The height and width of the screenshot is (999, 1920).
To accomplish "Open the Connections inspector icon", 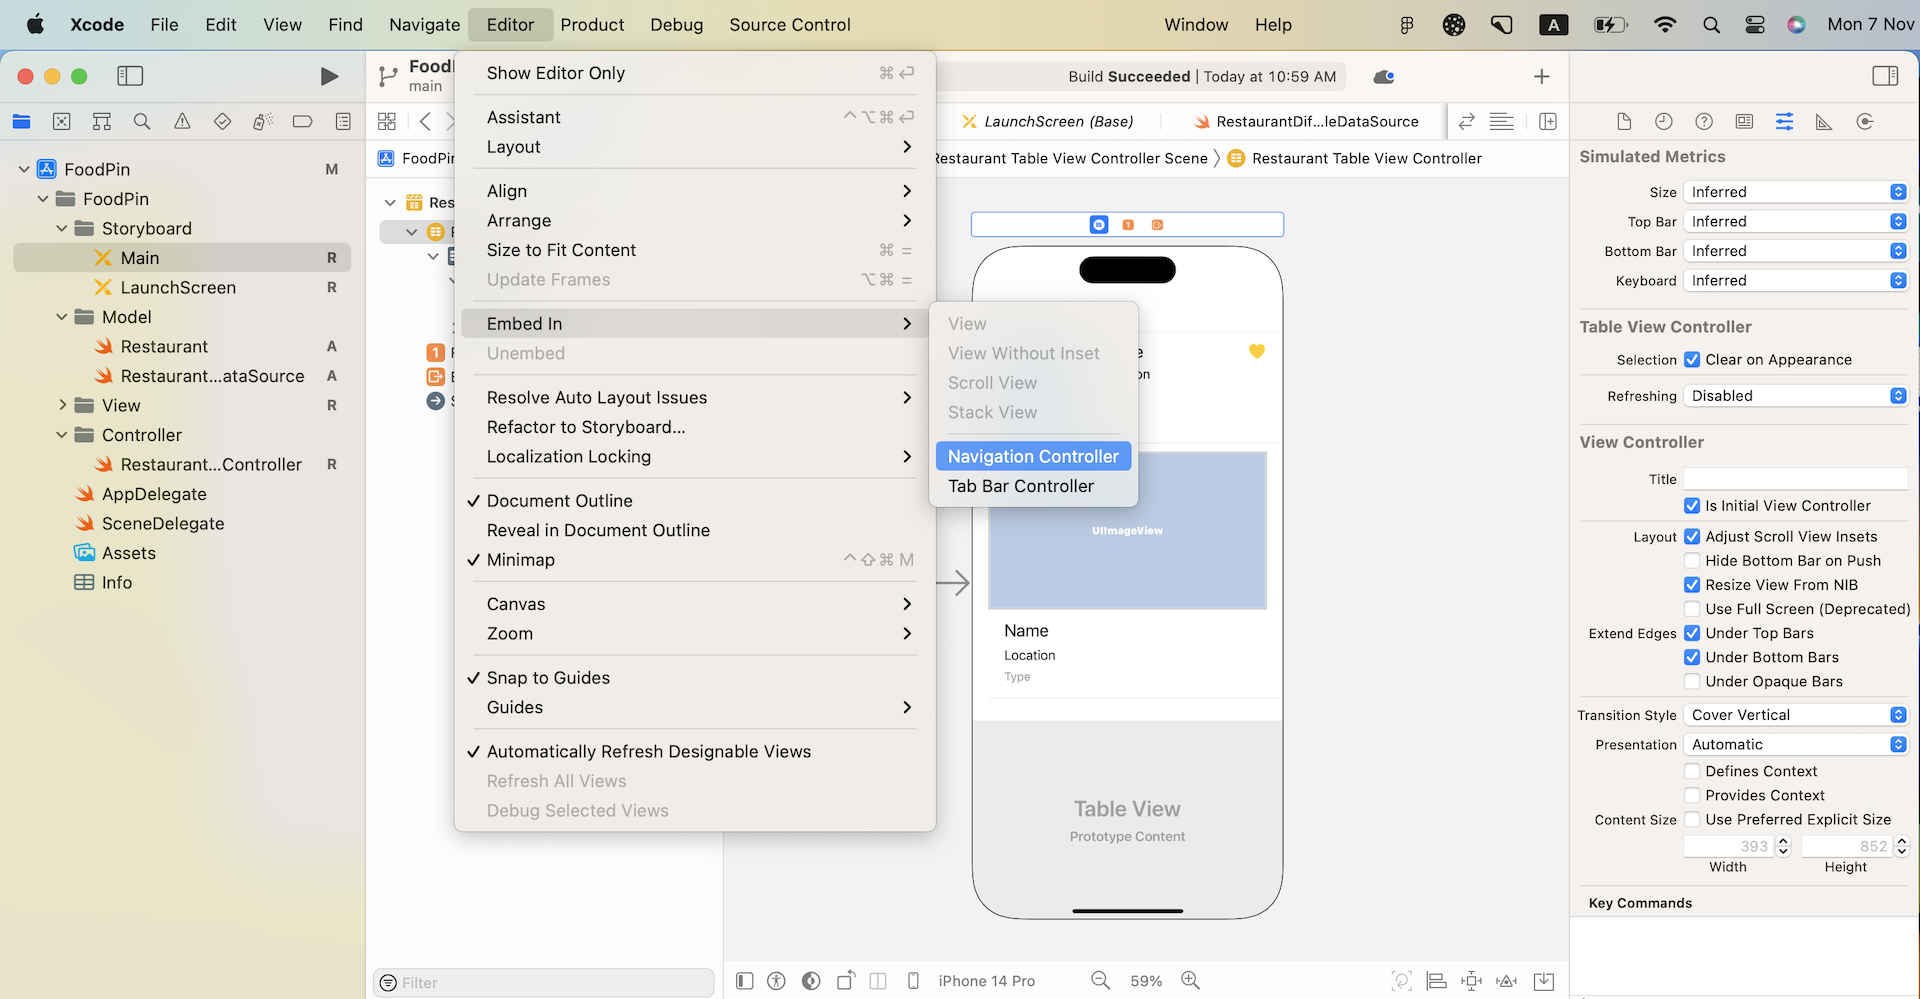I will pyautogui.click(x=1864, y=121).
